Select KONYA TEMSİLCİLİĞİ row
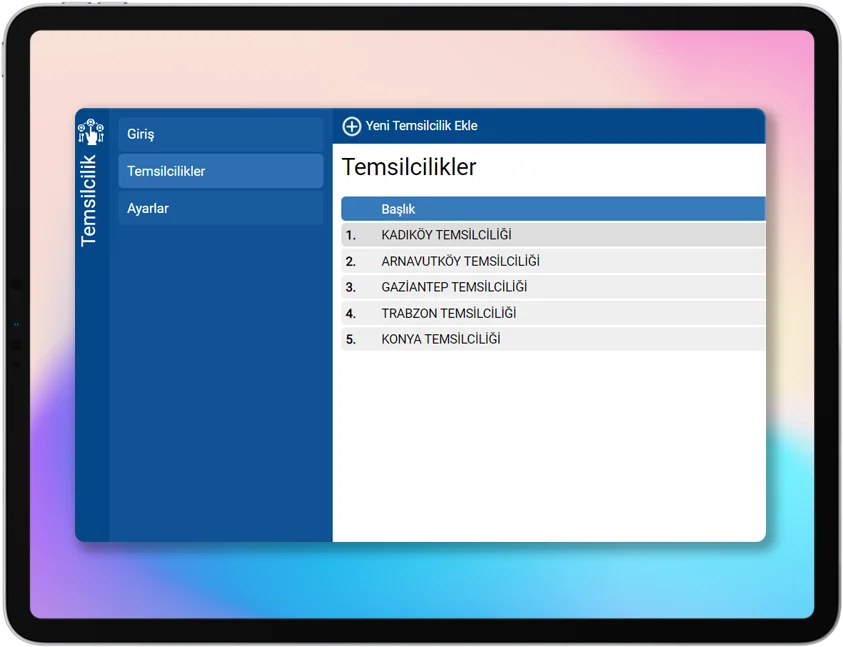The height and width of the screenshot is (647, 843). [441, 339]
